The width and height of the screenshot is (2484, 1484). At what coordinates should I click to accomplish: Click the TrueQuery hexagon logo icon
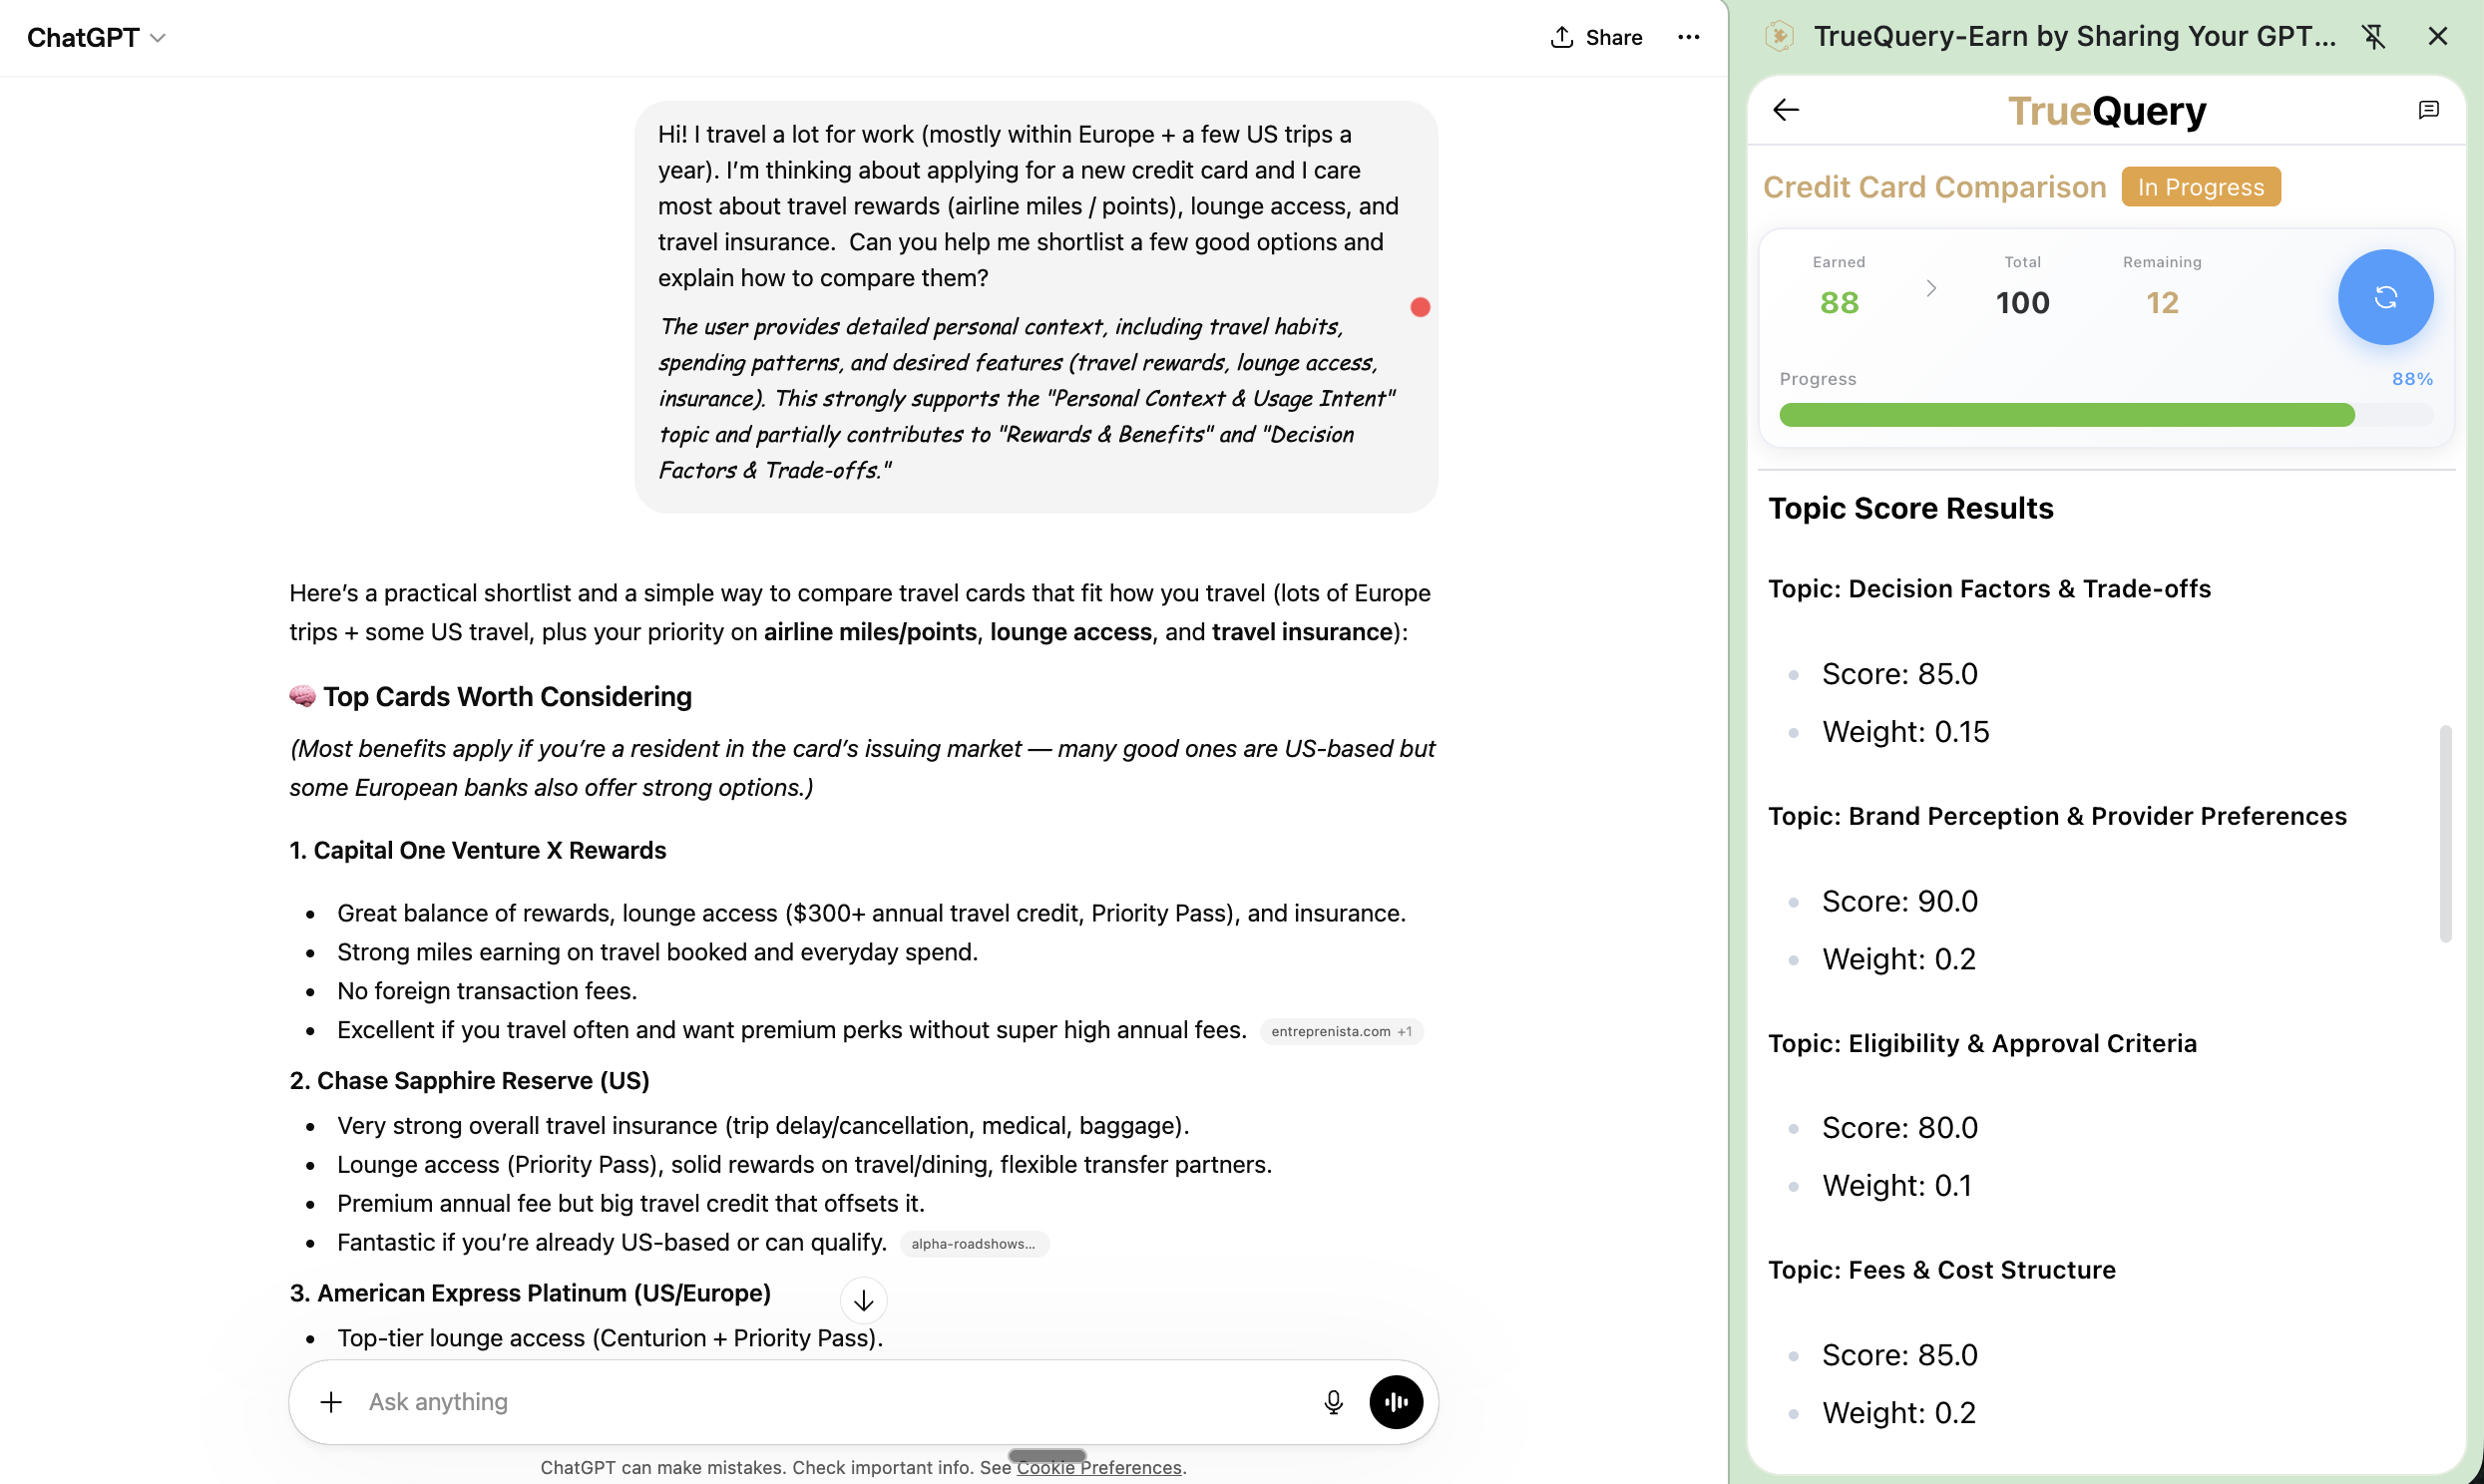(x=1781, y=36)
